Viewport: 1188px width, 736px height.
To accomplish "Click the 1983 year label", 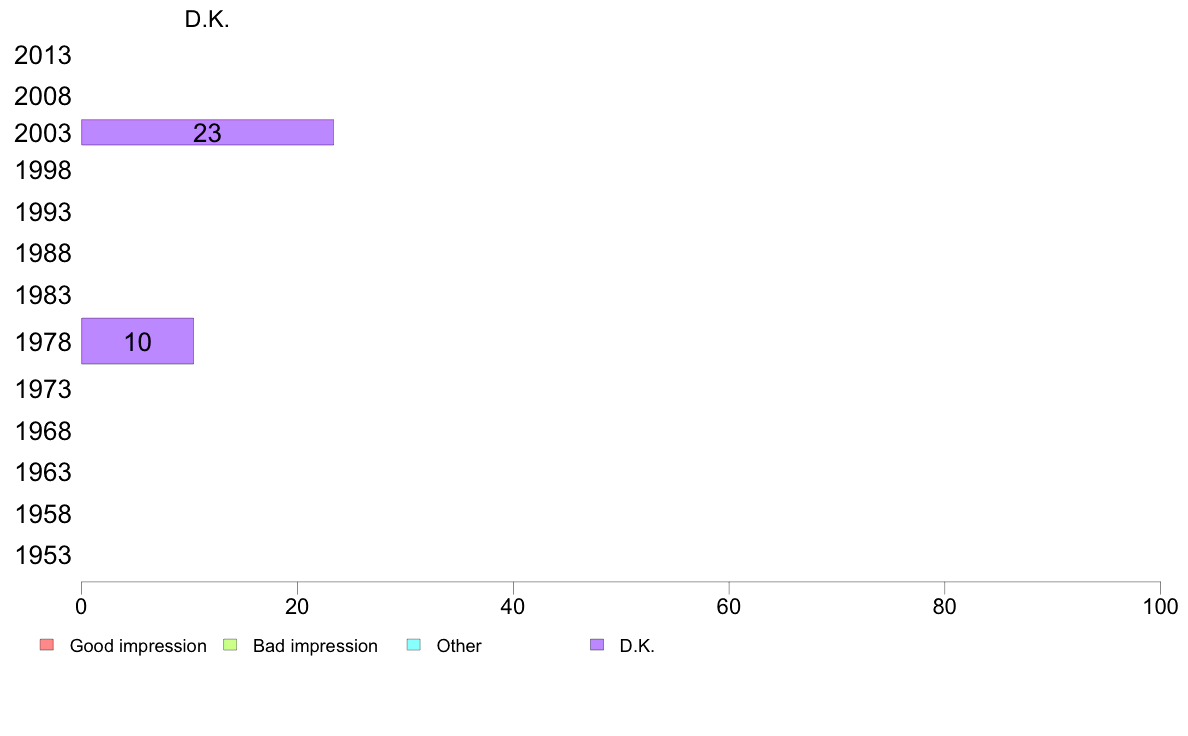I will 43,295.
